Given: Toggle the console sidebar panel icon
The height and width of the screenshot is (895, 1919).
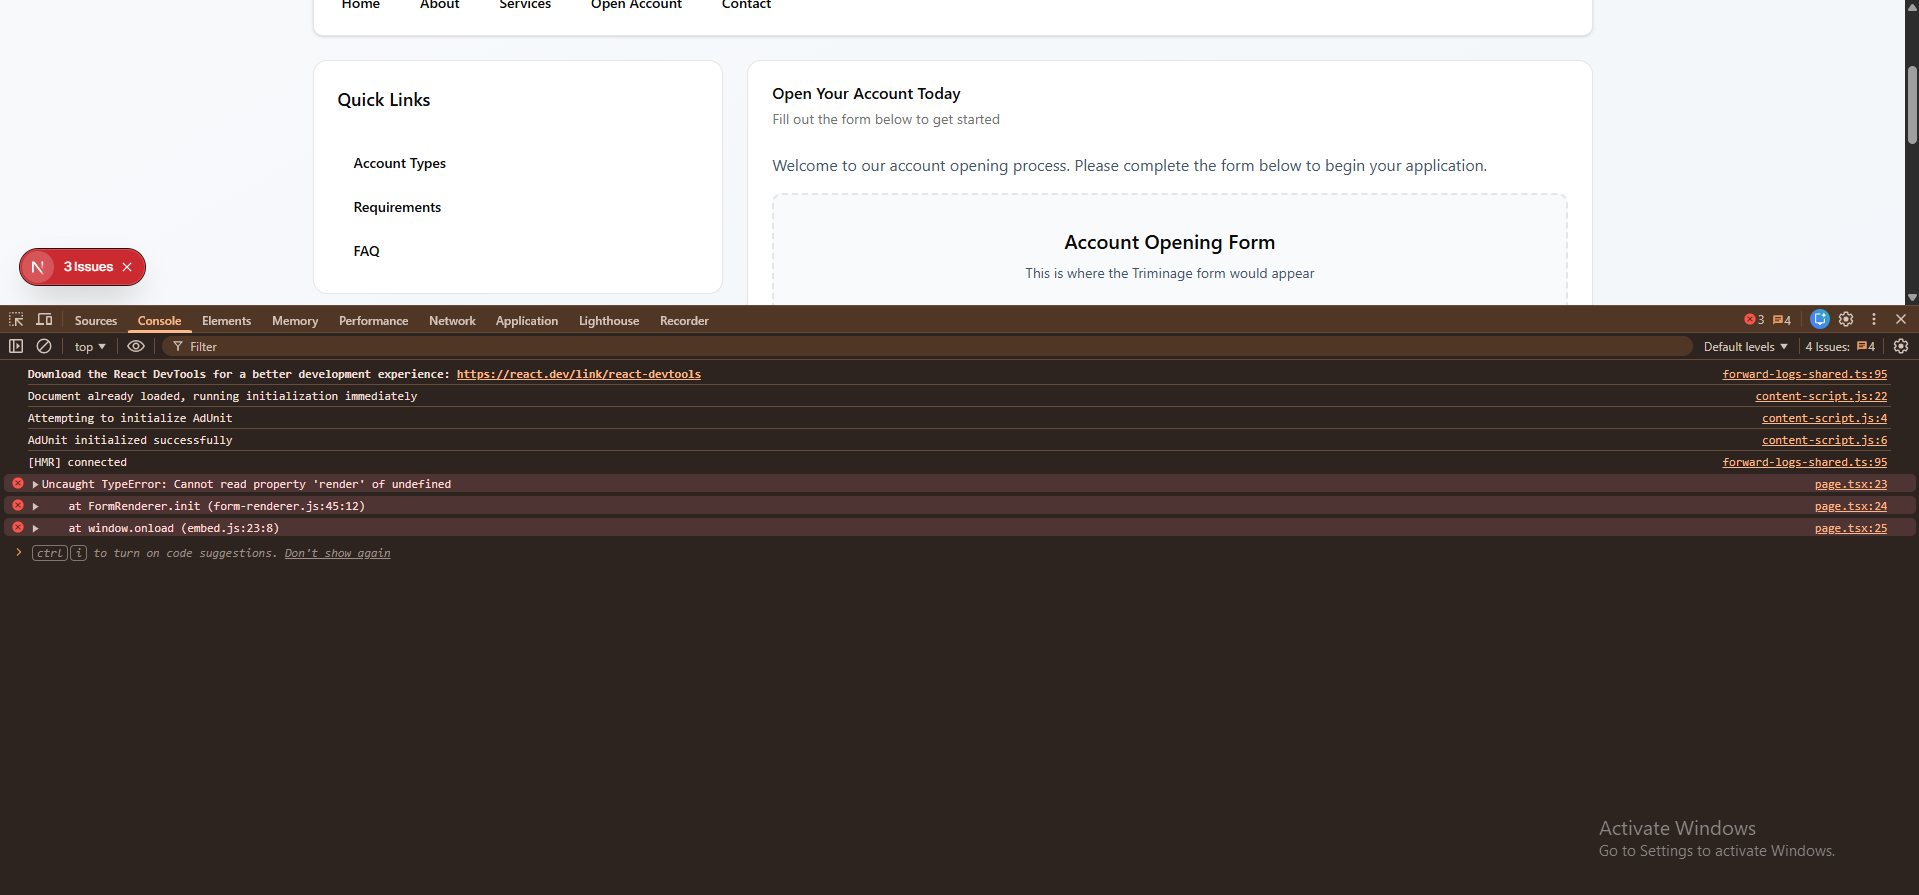Looking at the screenshot, I should pyautogui.click(x=16, y=346).
